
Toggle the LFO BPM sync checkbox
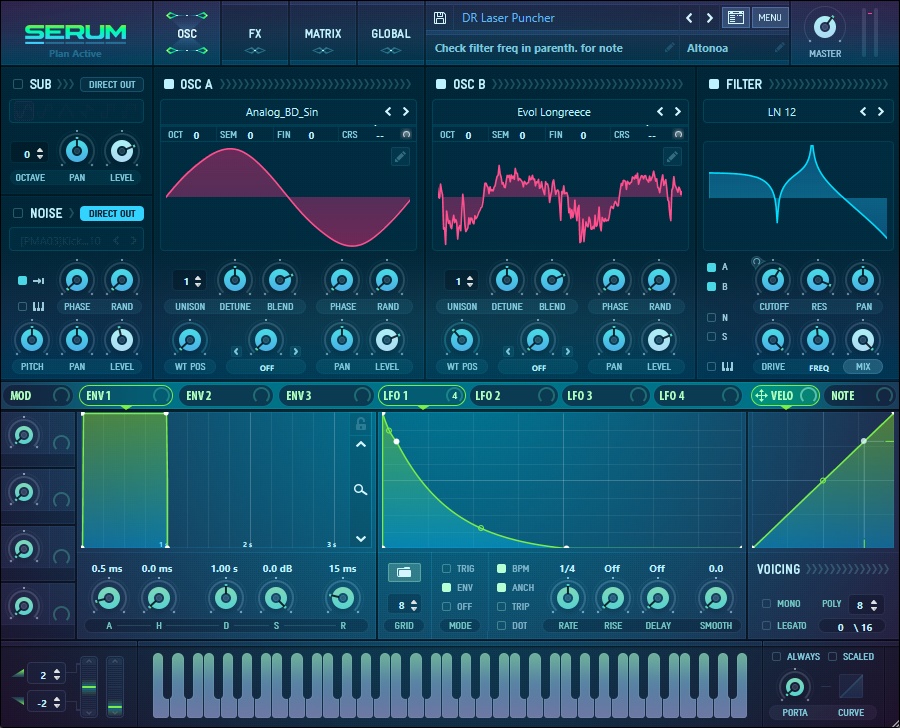click(501, 568)
